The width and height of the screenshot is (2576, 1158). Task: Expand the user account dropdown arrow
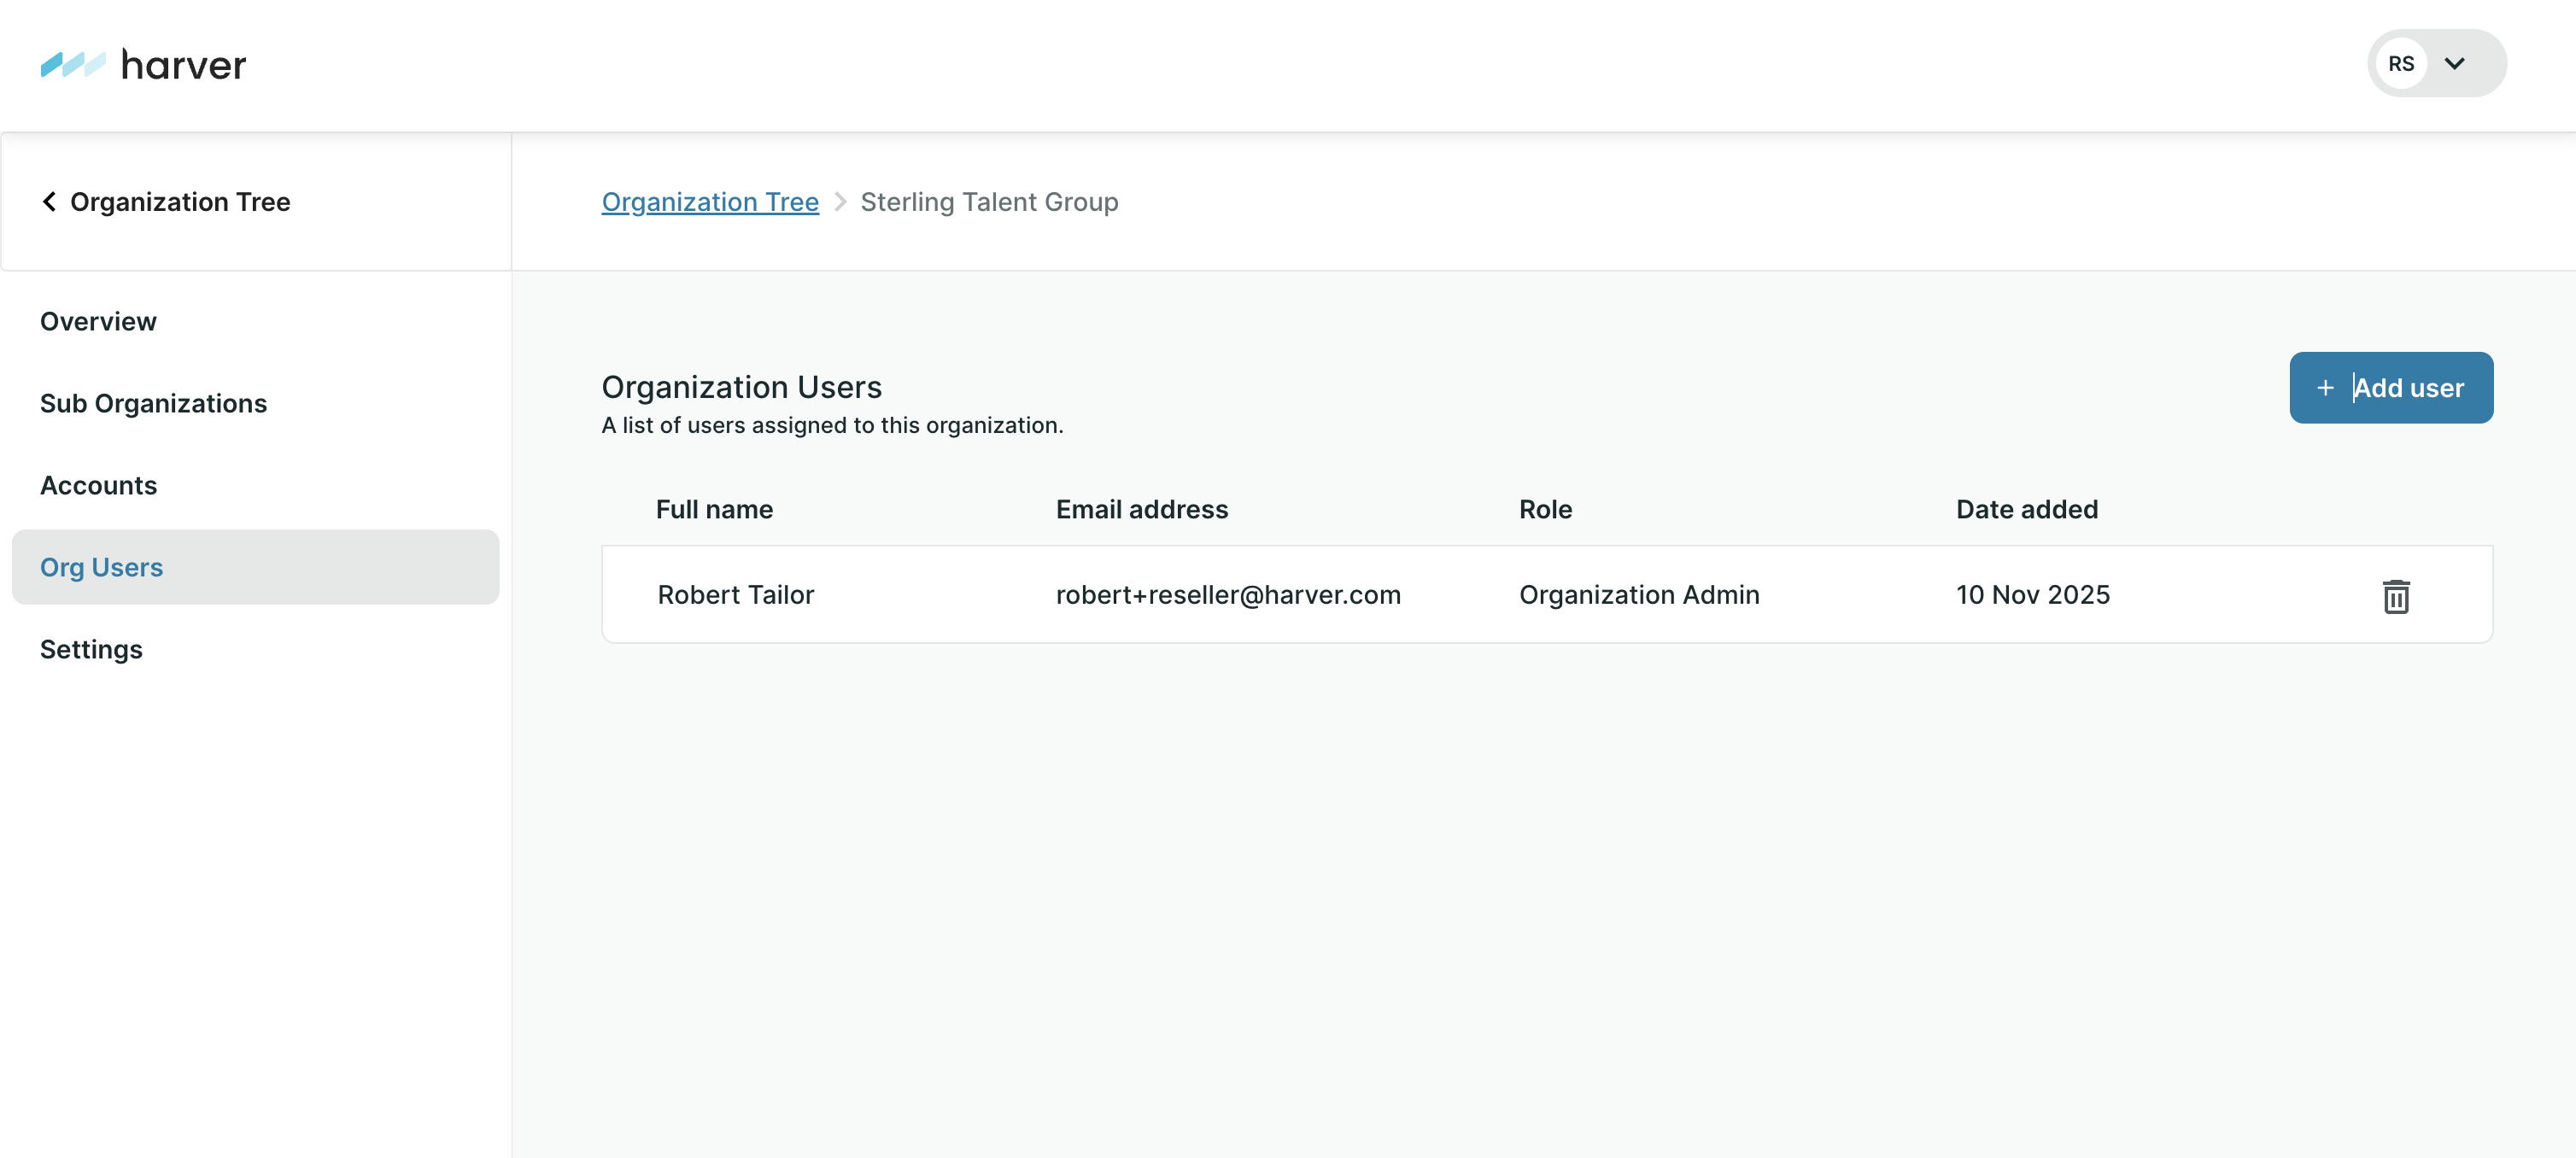pyautogui.click(x=2454, y=64)
